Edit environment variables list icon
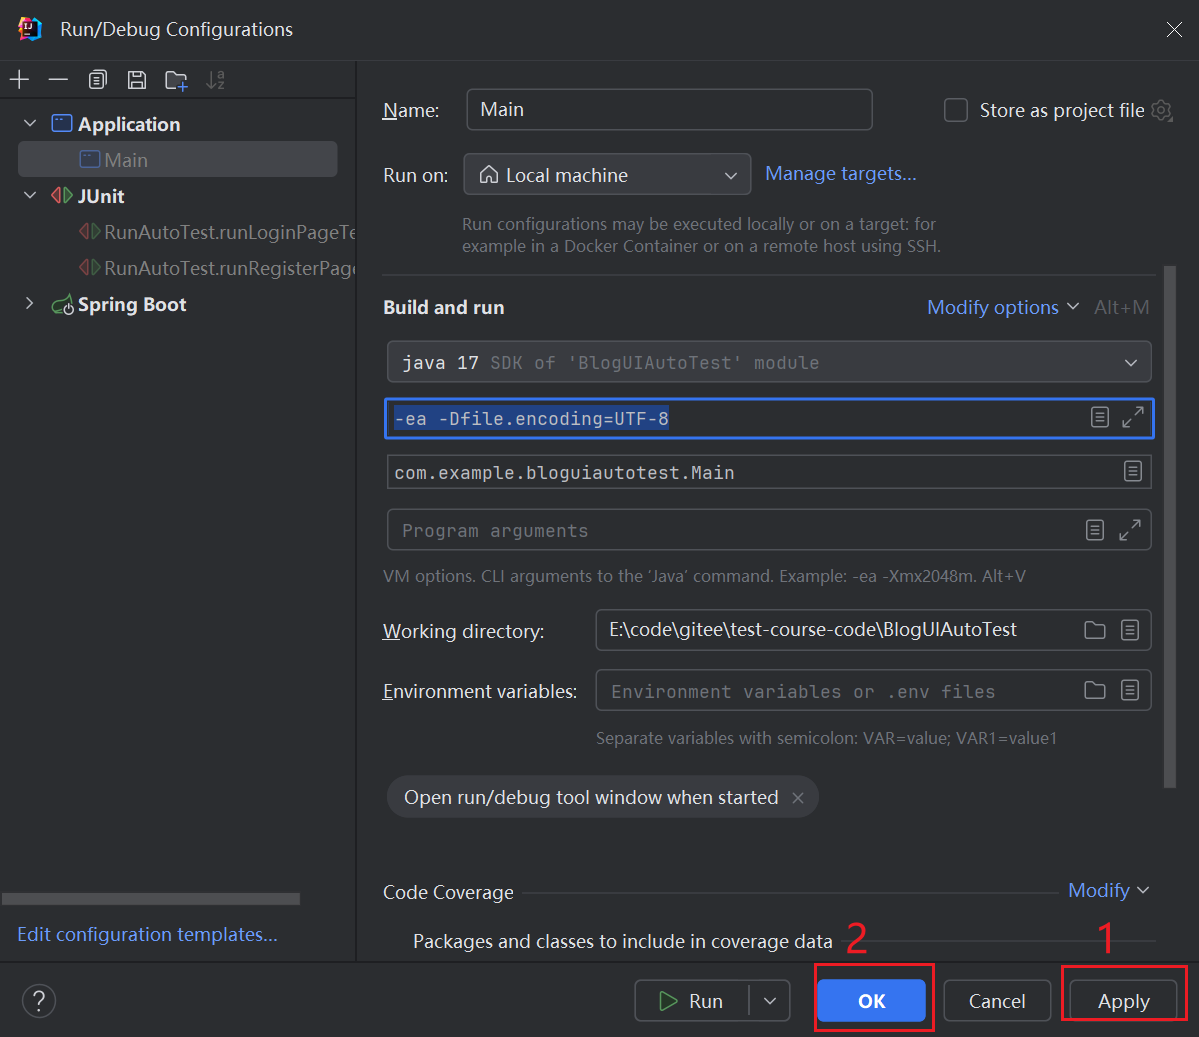This screenshot has height=1037, width=1199. pos(1129,691)
